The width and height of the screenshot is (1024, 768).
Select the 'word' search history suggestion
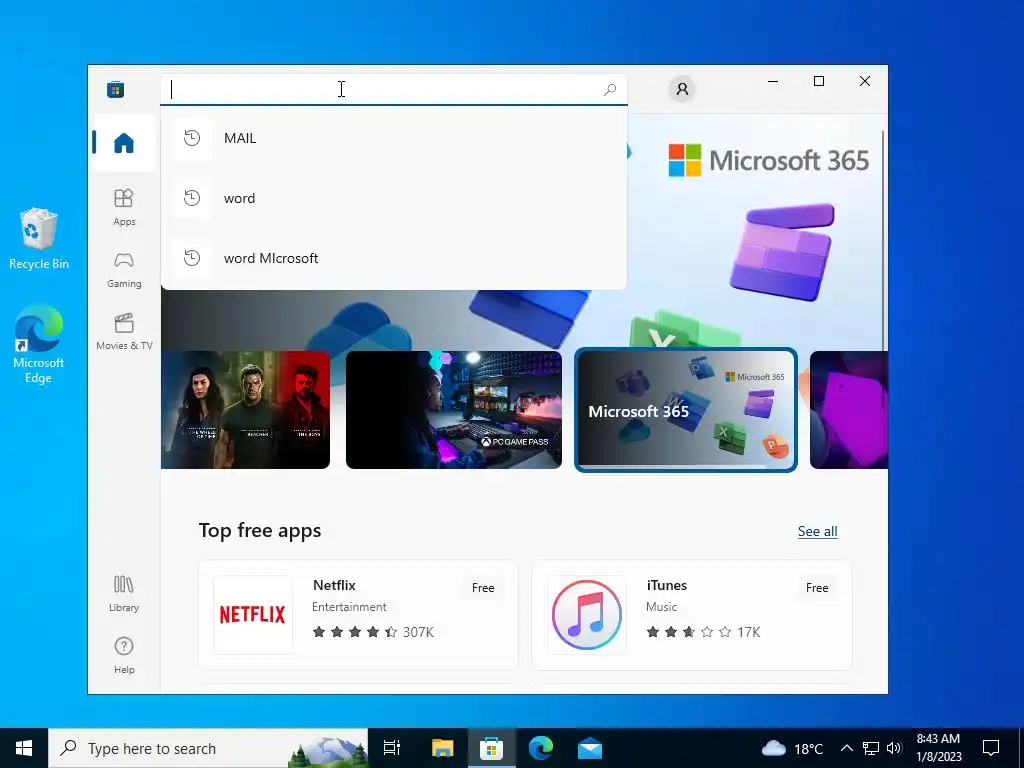(x=394, y=198)
